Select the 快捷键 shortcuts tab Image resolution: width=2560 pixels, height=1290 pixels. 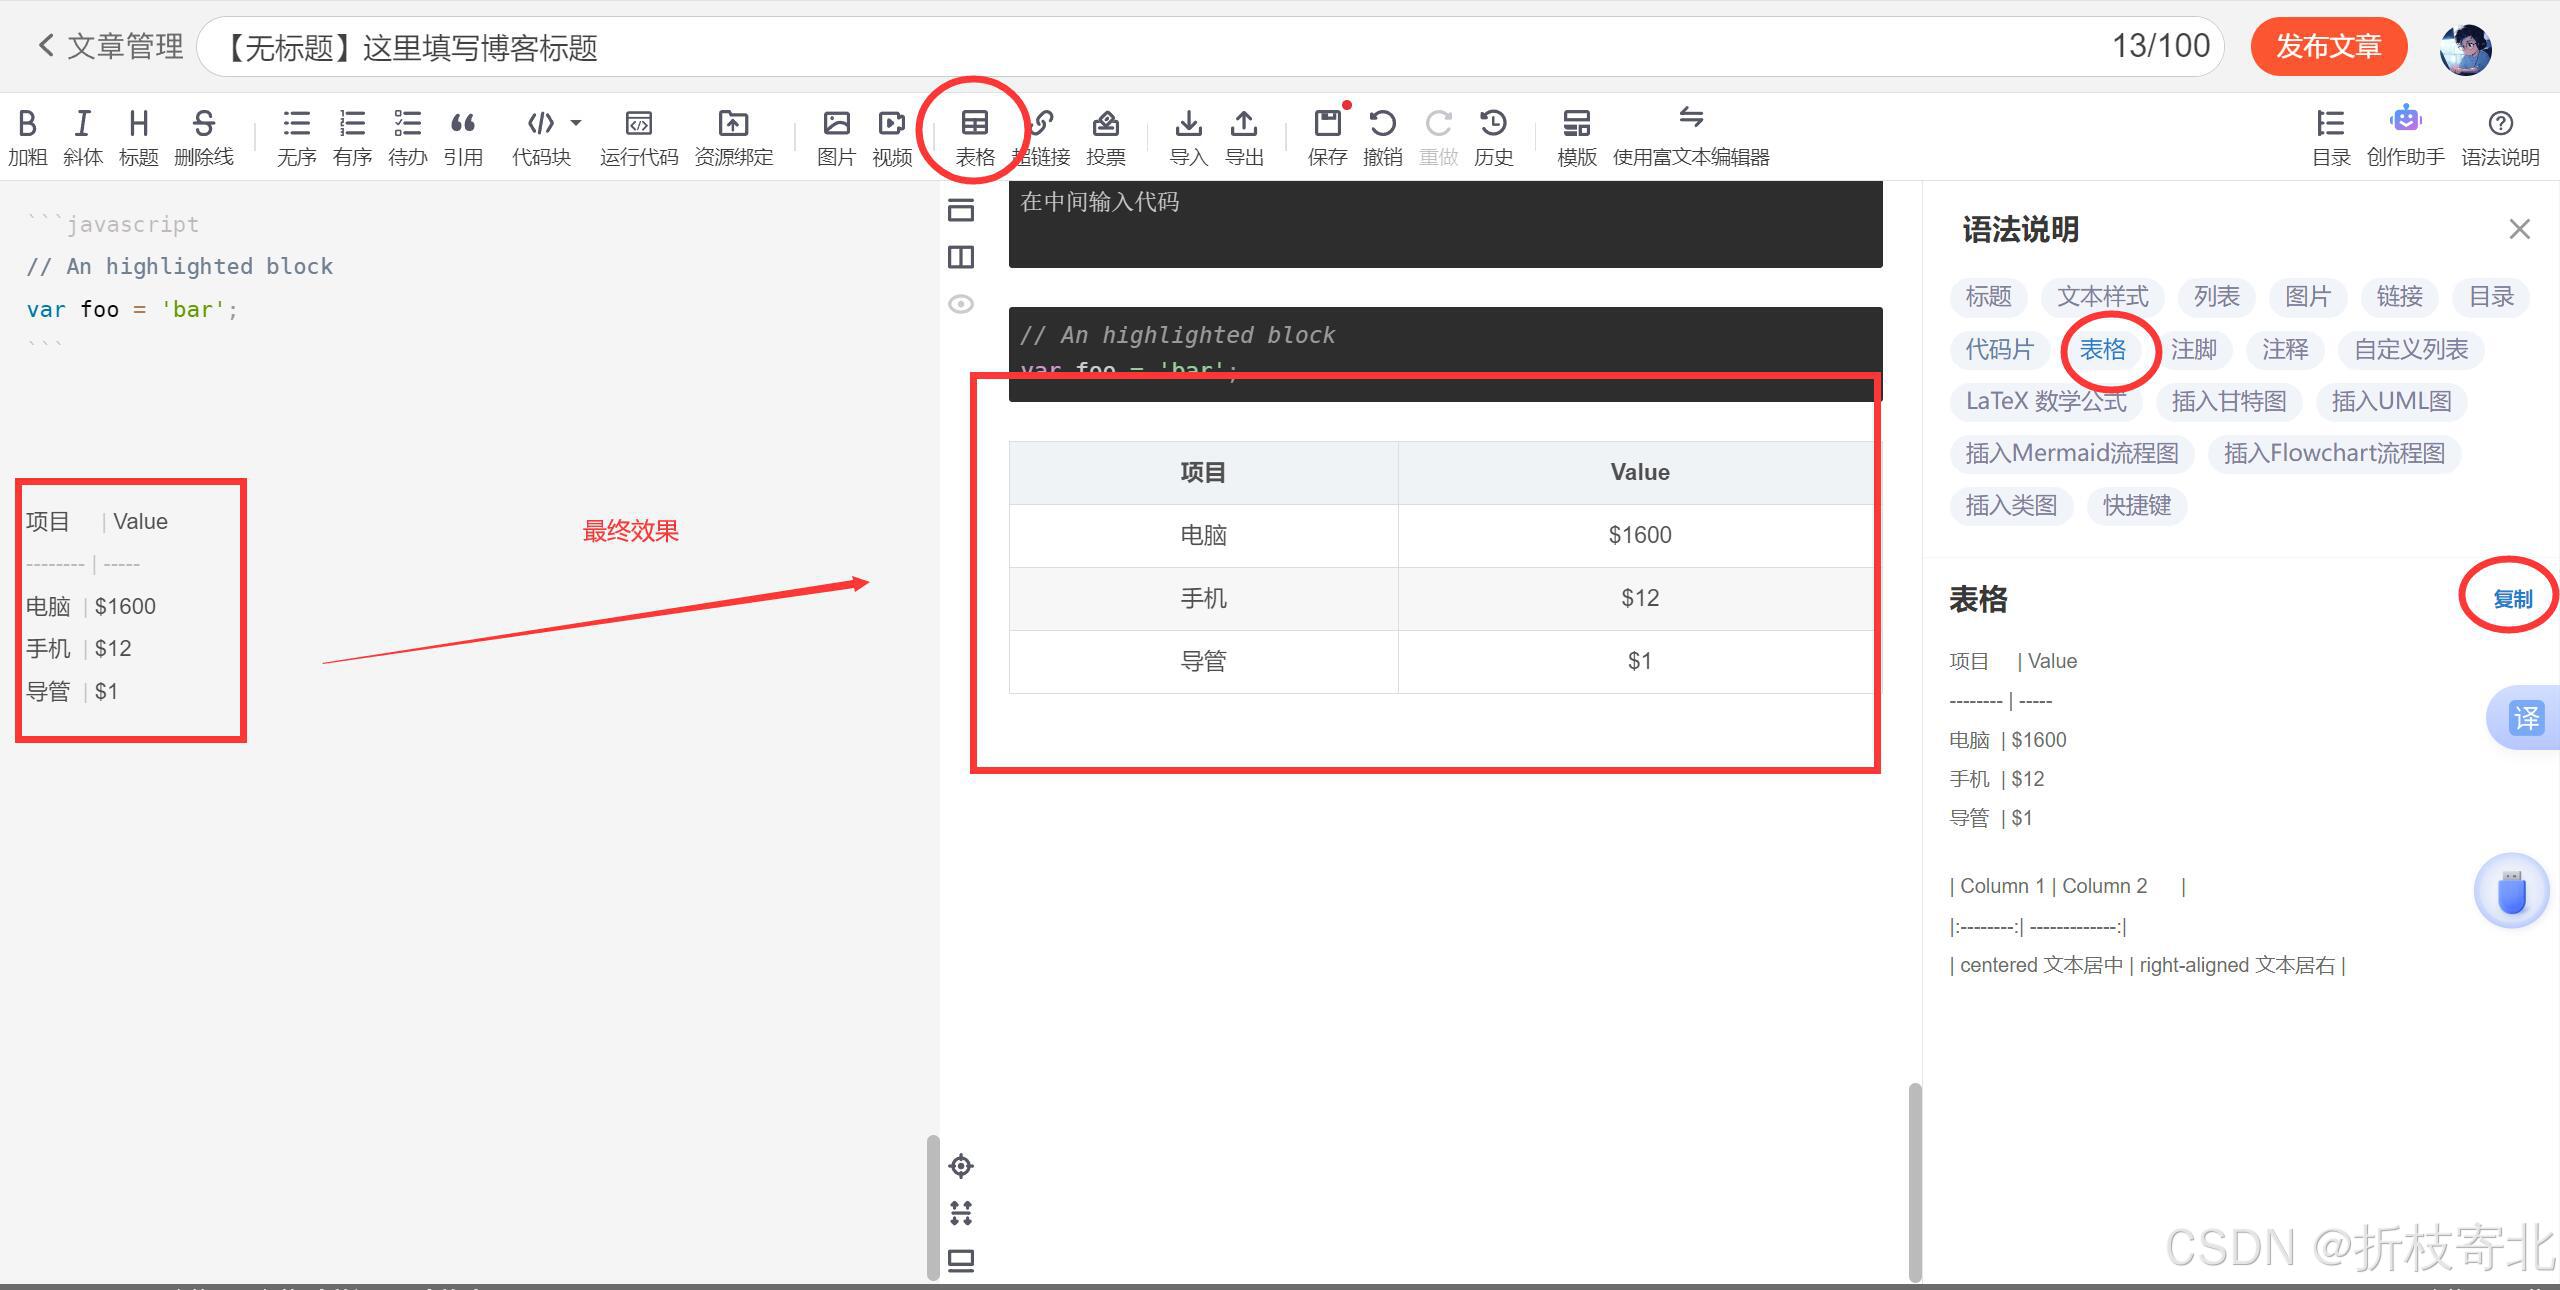2137,505
